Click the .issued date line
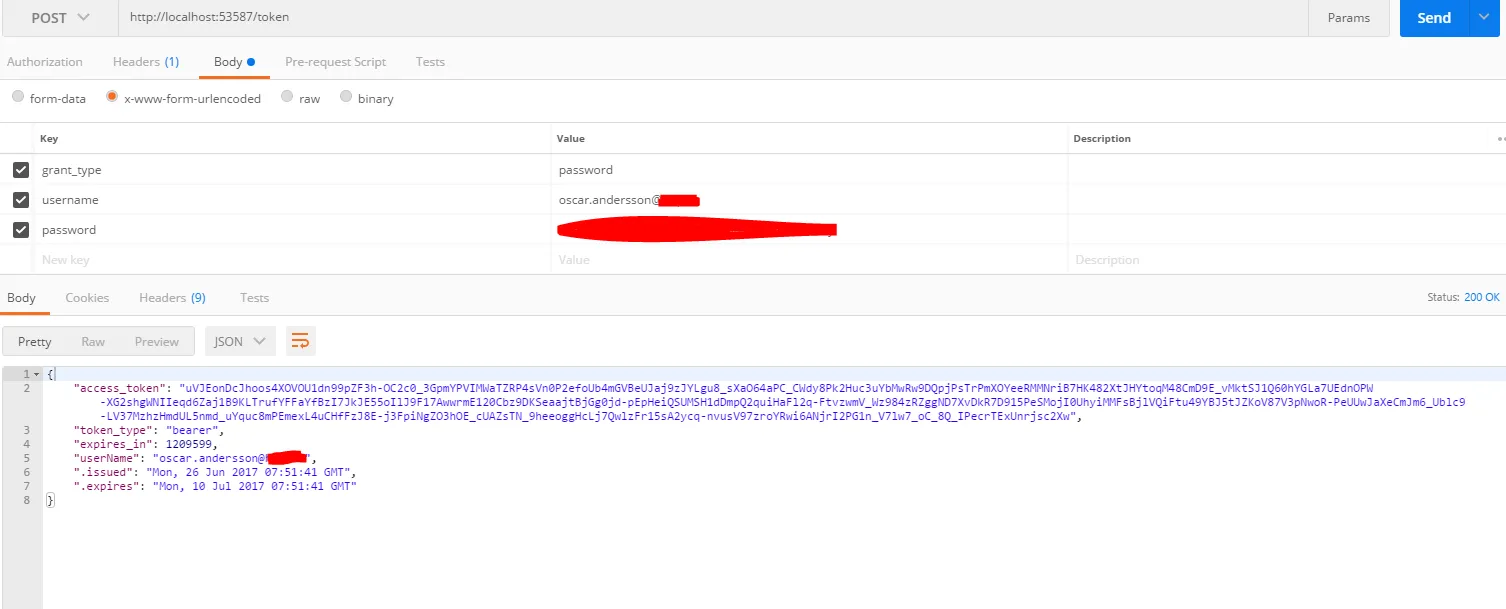The width and height of the screenshot is (1506, 609). tap(215, 472)
